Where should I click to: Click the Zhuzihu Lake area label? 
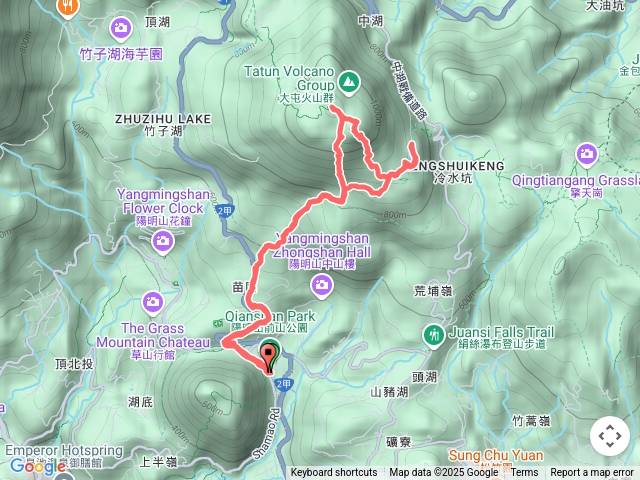click(163, 119)
